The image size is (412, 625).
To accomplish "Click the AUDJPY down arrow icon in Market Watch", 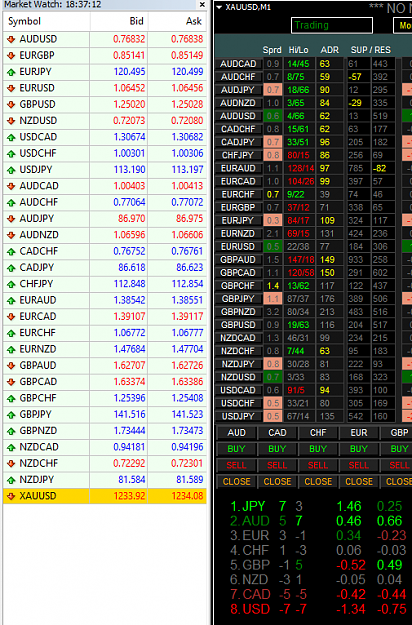I will pos(11,219).
